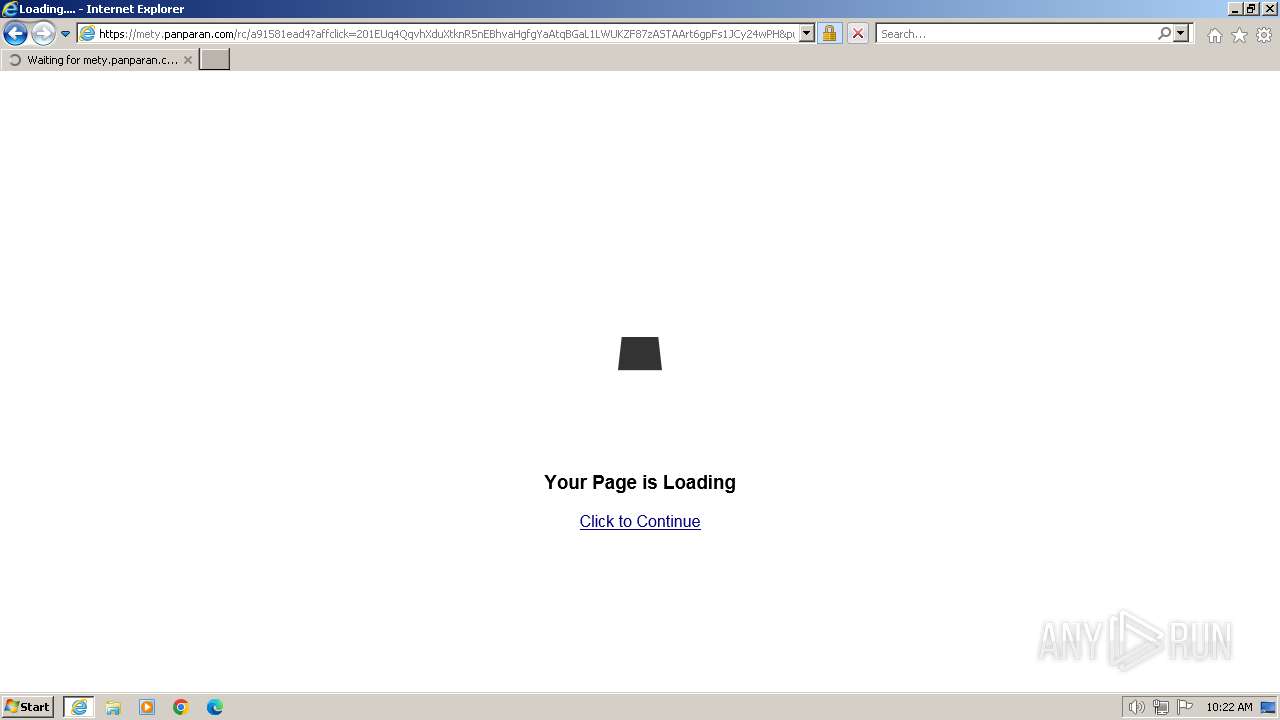Launch Windows Media Player from taskbar
1280x720 pixels.
tap(147, 707)
